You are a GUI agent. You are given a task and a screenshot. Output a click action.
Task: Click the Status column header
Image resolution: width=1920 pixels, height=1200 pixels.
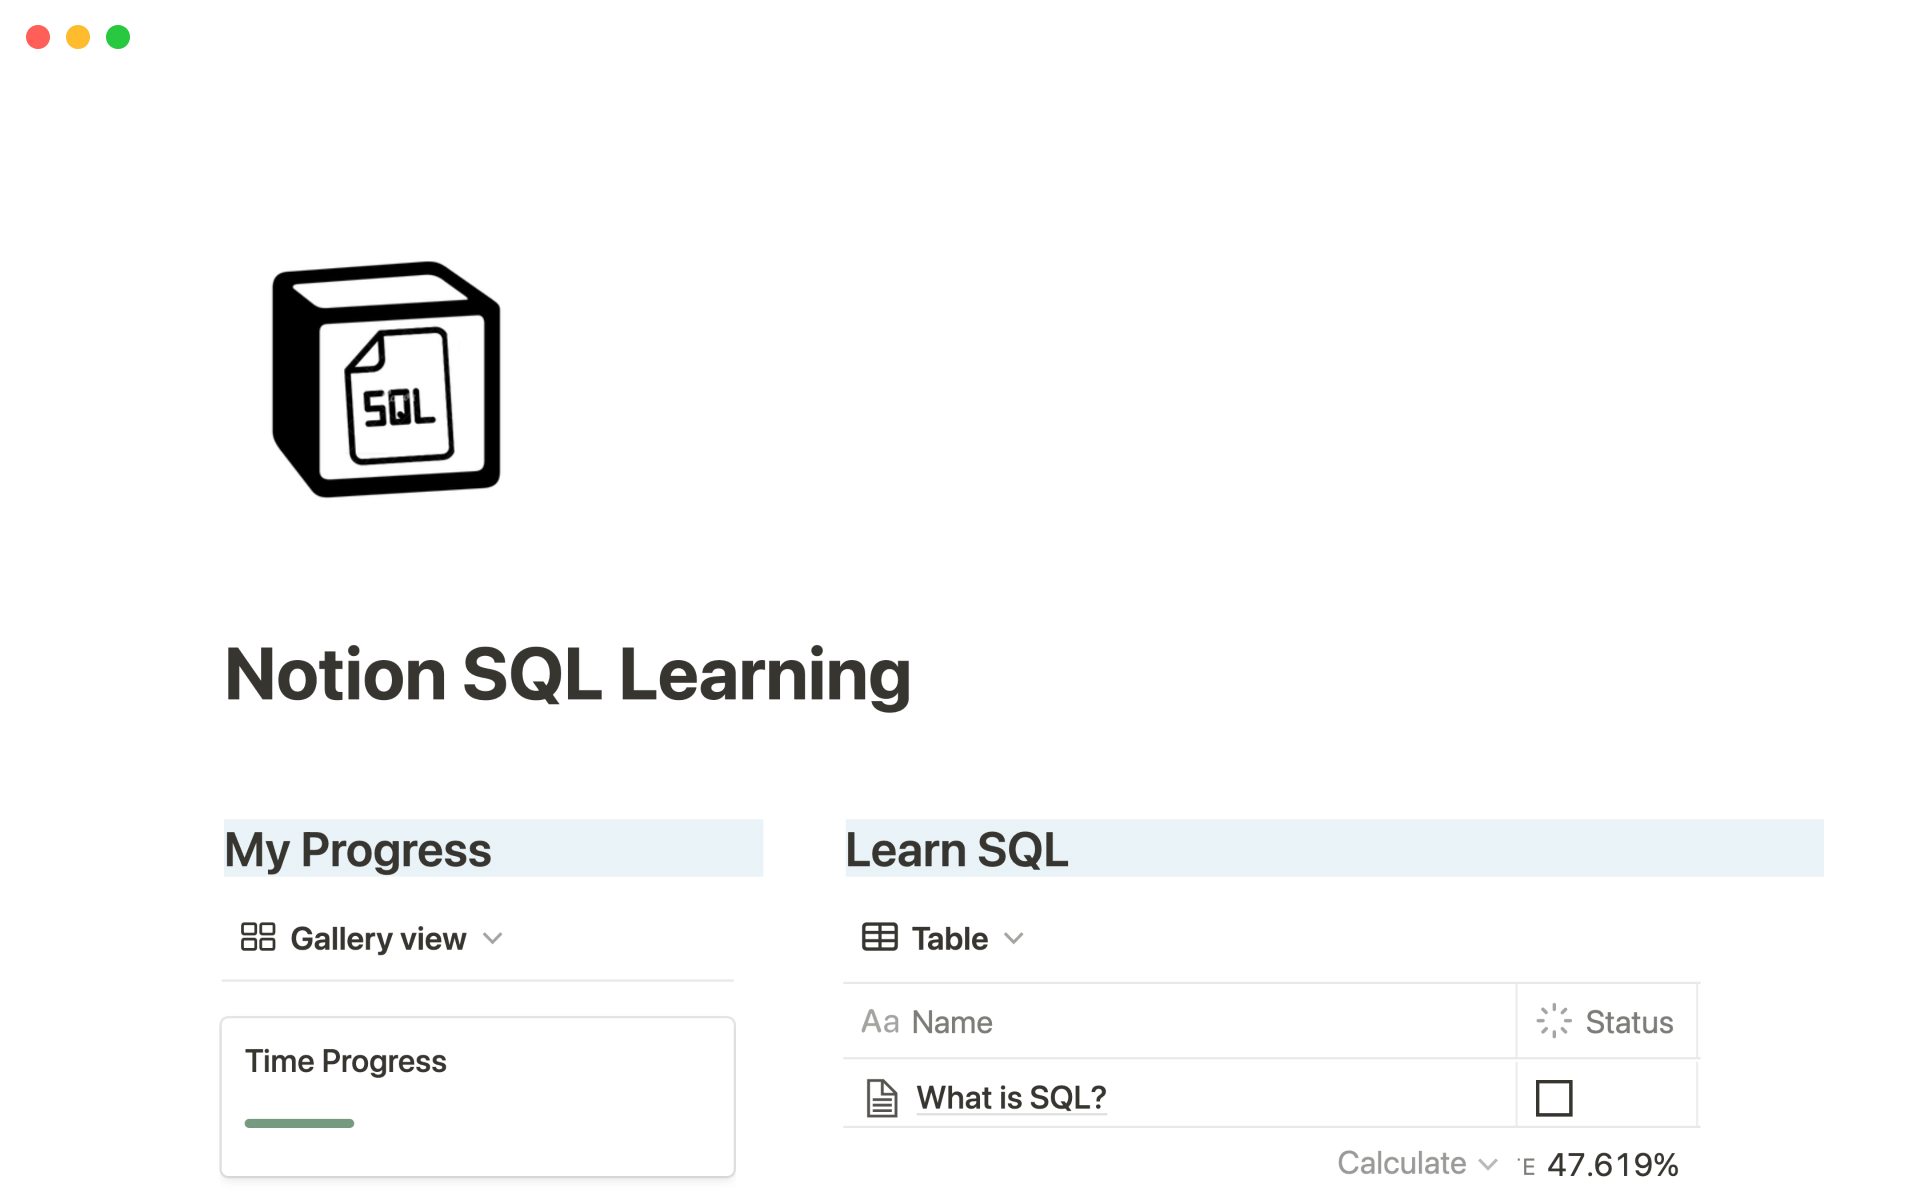pos(1628,1021)
